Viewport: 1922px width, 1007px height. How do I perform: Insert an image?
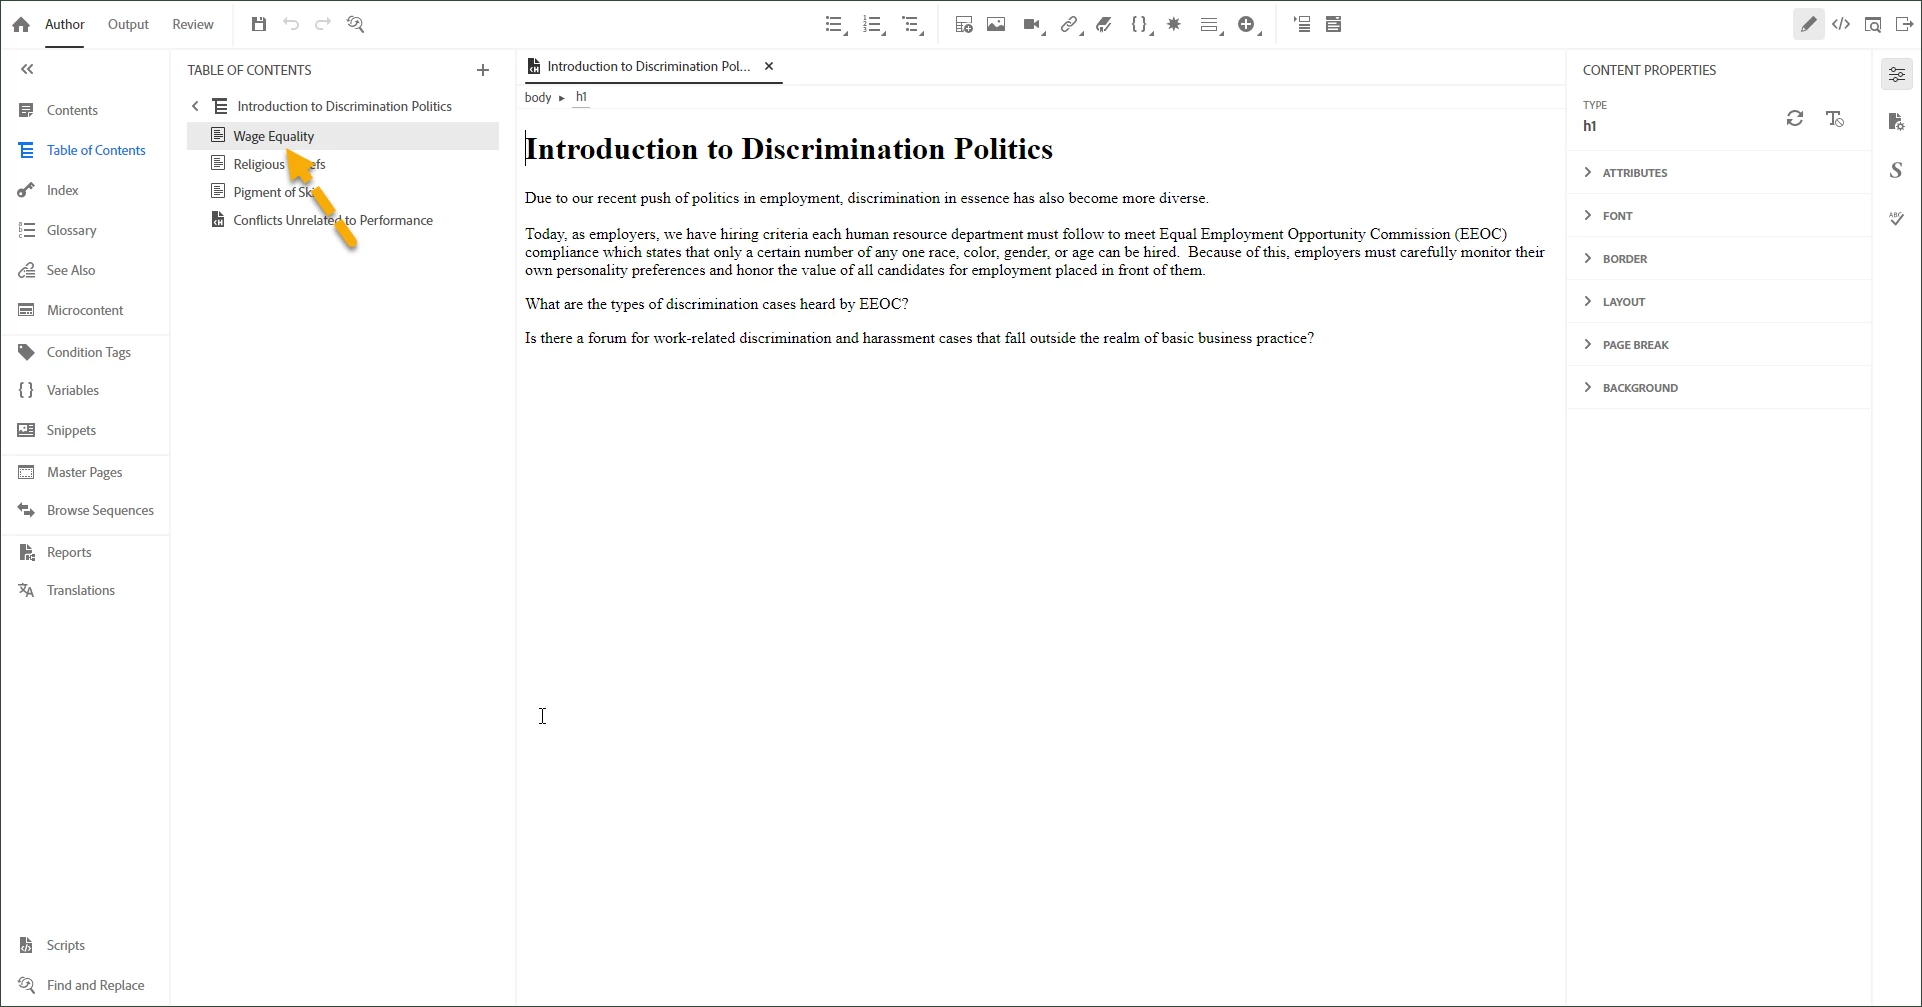(x=996, y=24)
